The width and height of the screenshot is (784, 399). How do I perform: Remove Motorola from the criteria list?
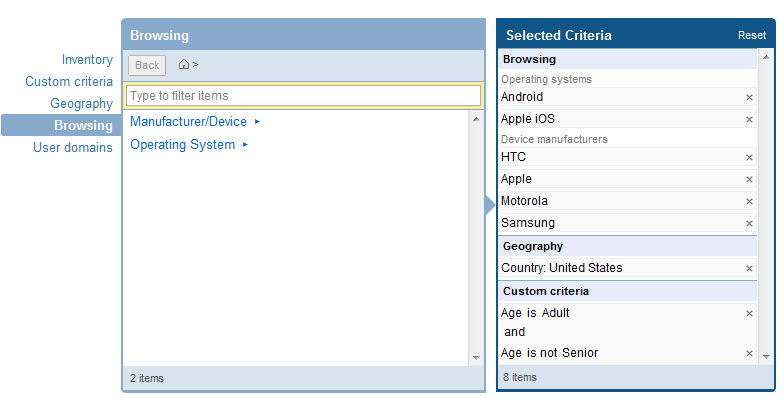749,202
